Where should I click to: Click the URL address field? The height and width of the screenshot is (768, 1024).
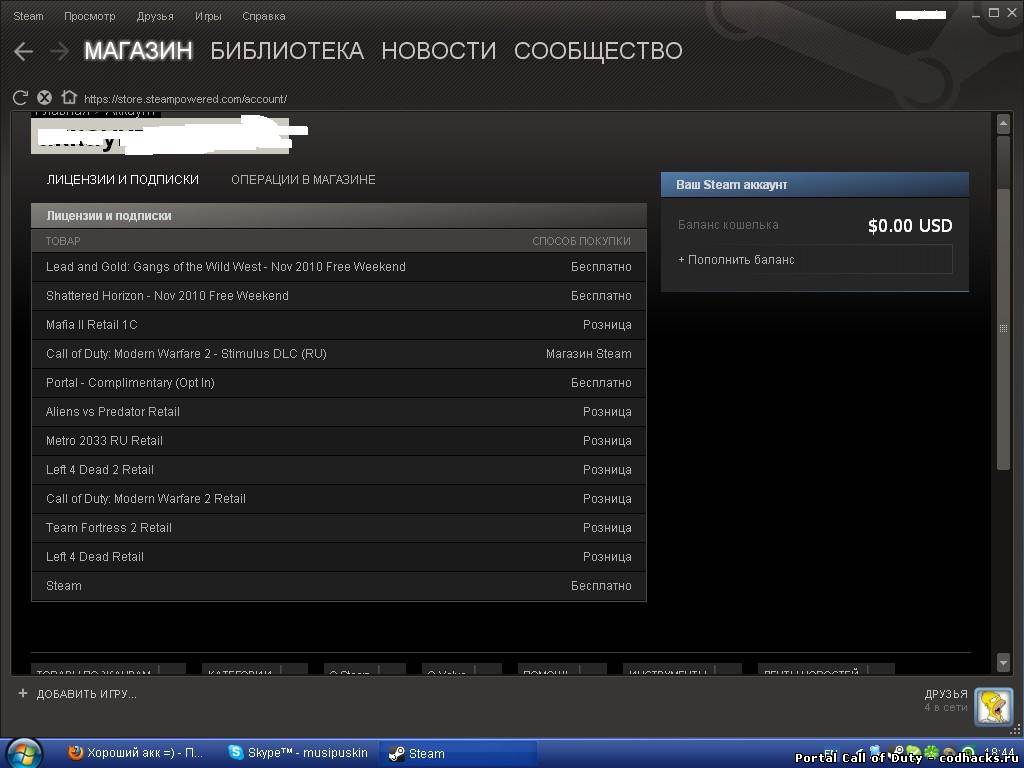click(x=185, y=99)
